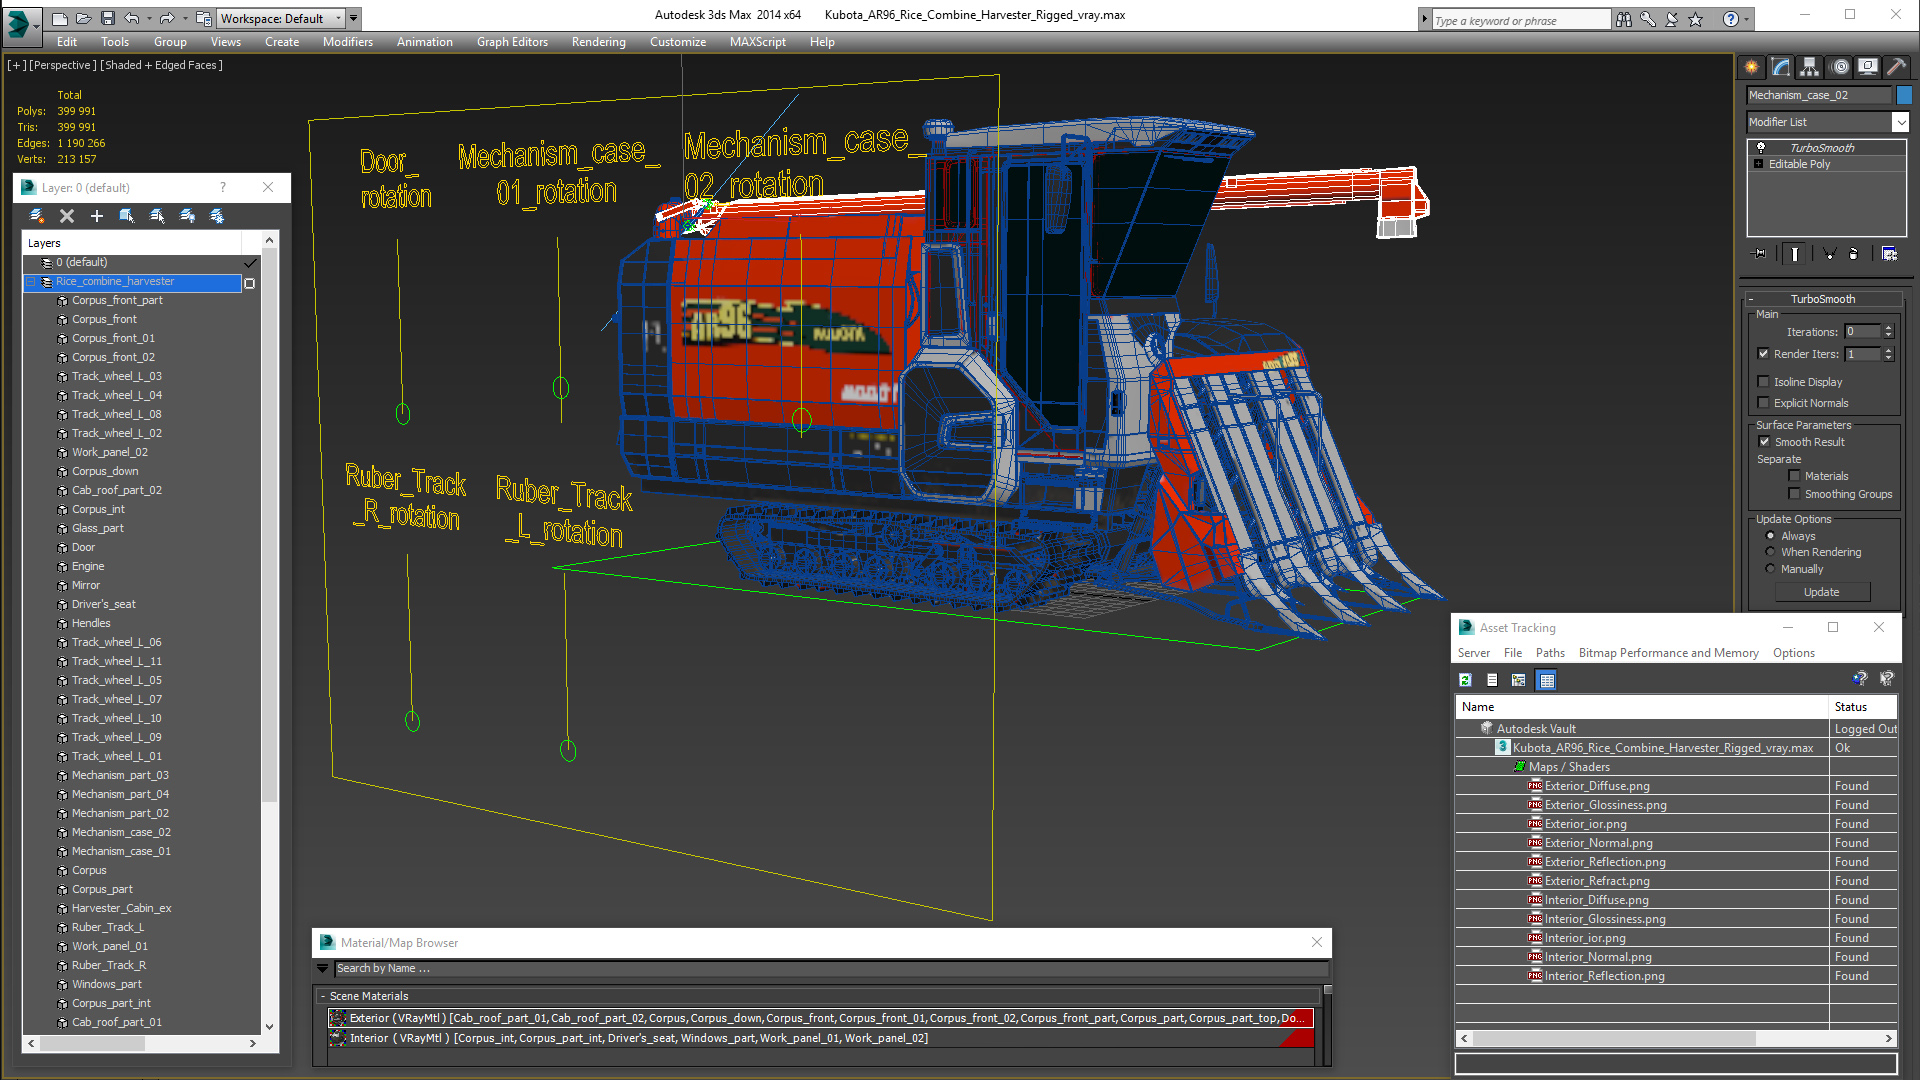1920x1080 pixels.
Task: Click Create New Layer icon in Layer dialog
Action: (37, 216)
